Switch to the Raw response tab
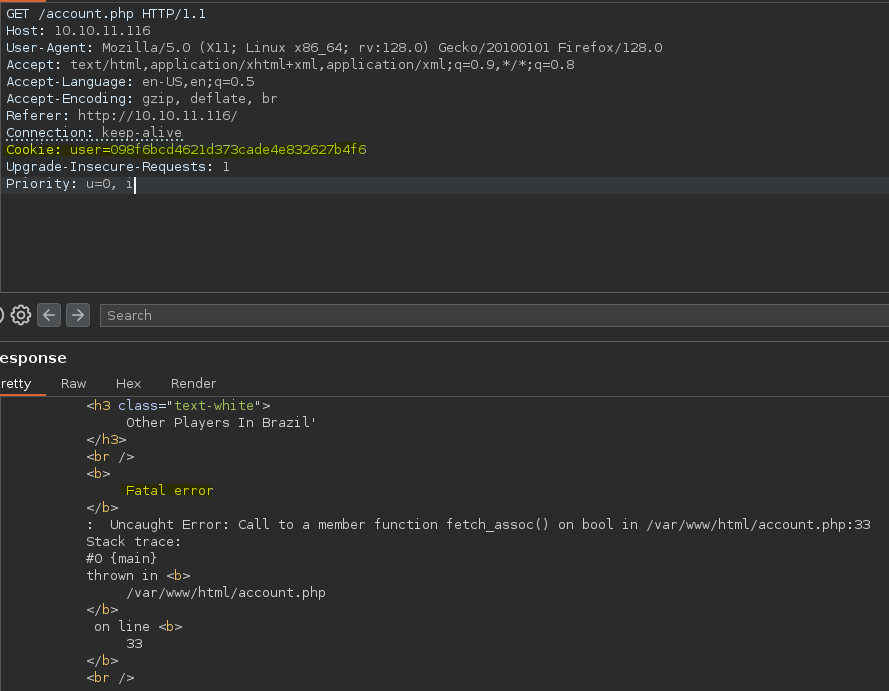The image size is (889, 691). (73, 384)
